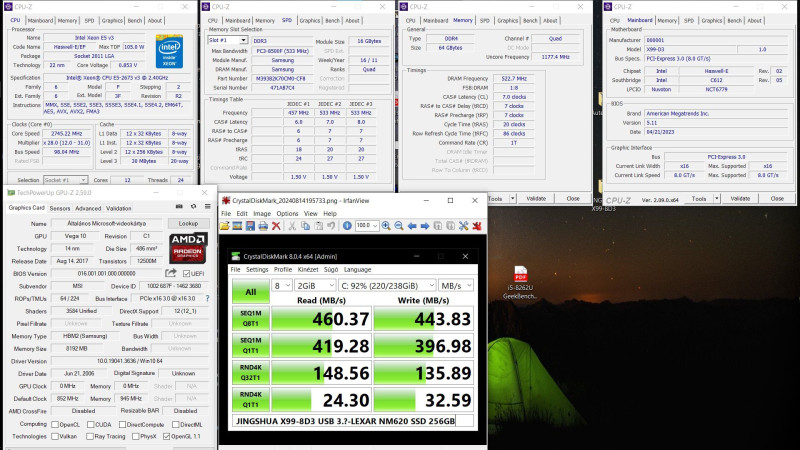Image resolution: width=800 pixels, height=450 pixels.
Task: Click Close button in CPU-Z Memory window
Action: [x=573, y=198]
